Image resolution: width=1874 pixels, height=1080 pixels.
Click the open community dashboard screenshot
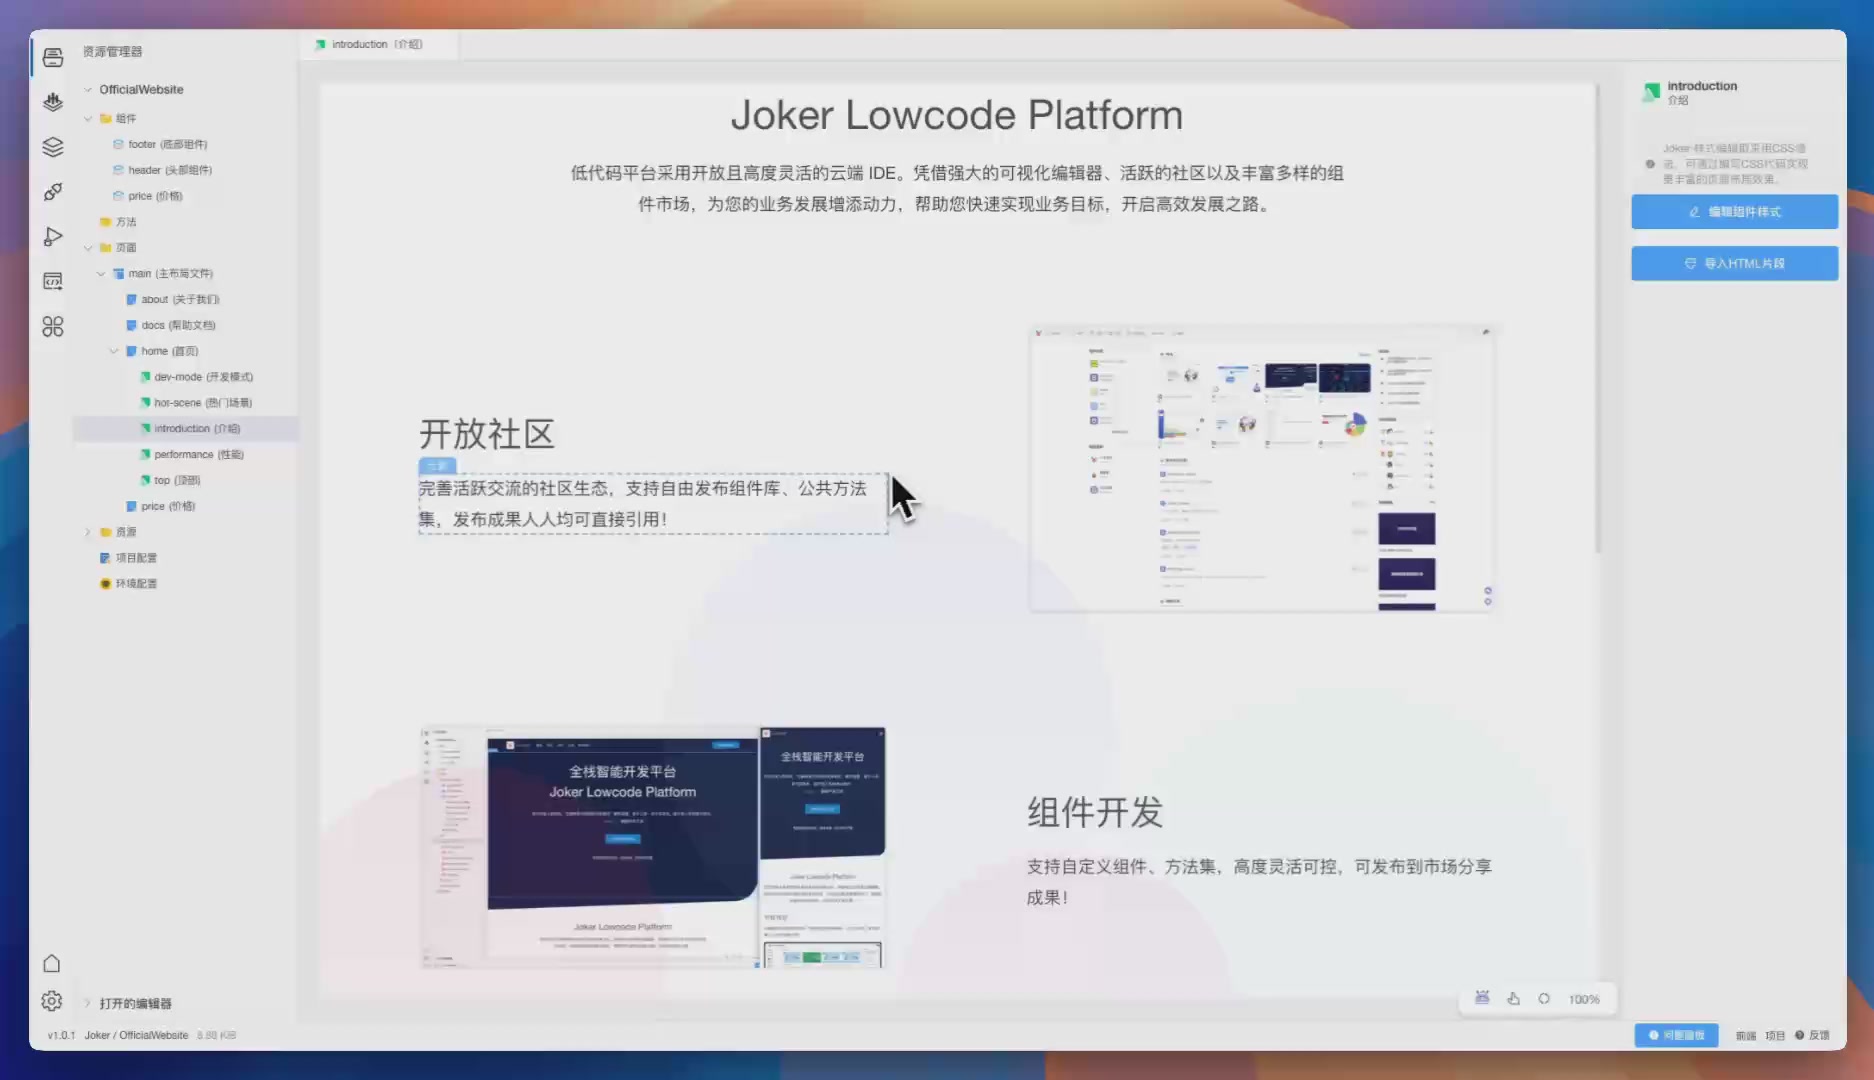(1262, 468)
